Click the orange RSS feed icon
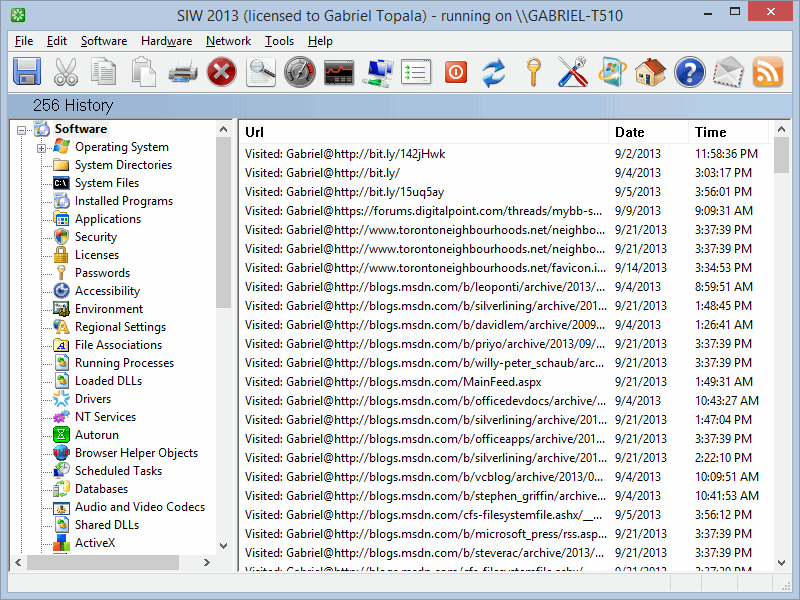The width and height of the screenshot is (800, 600). 767,72
